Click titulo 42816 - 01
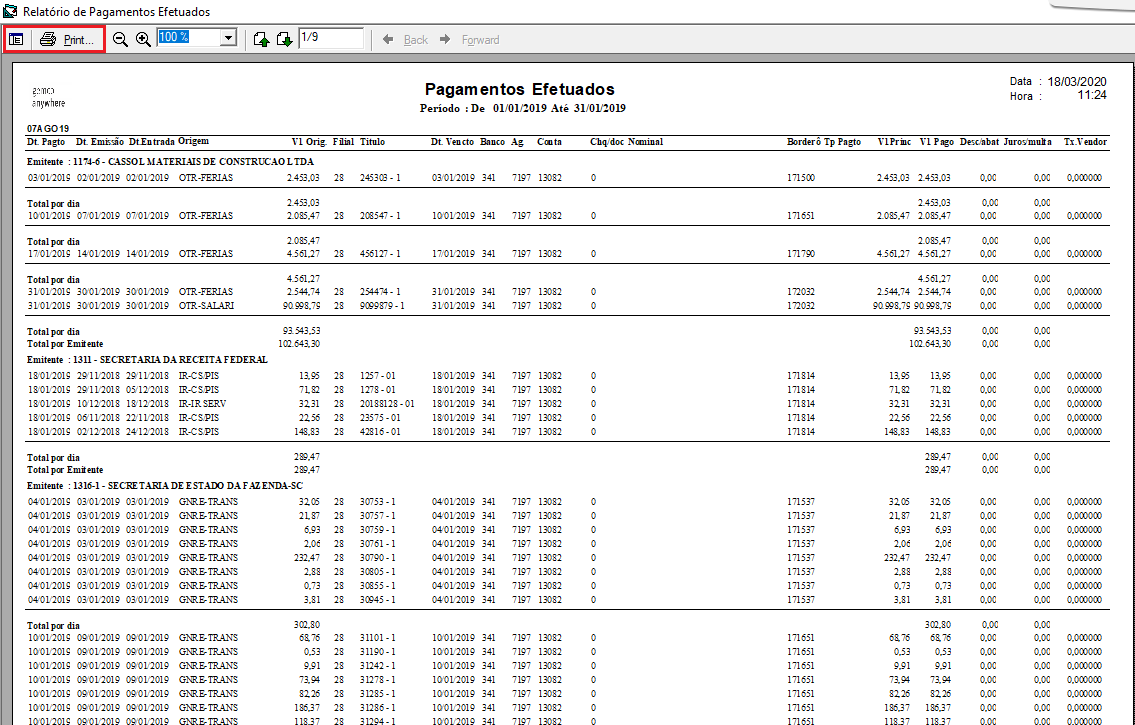 (x=380, y=432)
